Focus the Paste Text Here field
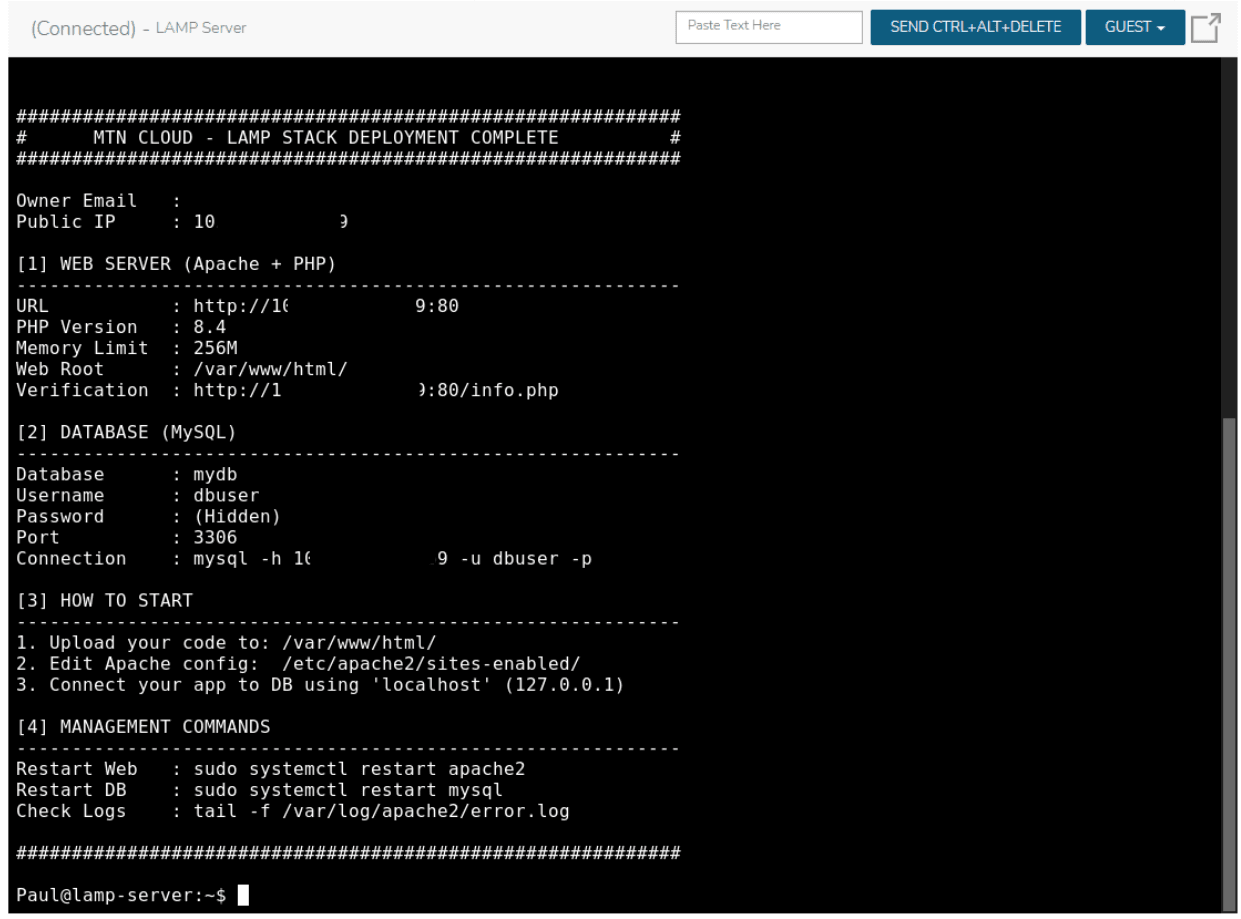The width and height of the screenshot is (1241, 919). [769, 27]
